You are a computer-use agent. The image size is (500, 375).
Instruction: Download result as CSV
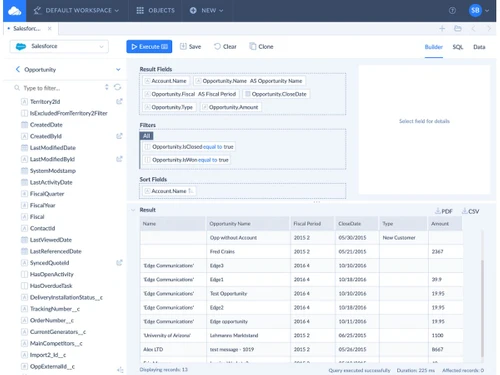point(470,211)
